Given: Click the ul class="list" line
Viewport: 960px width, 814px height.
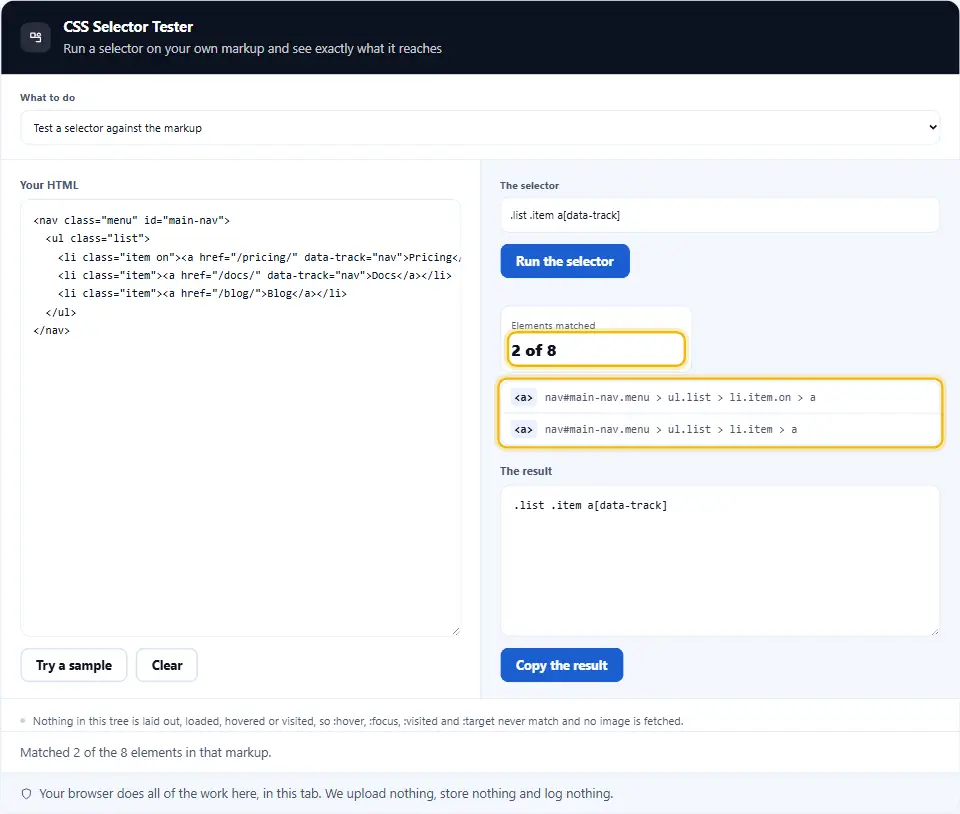Looking at the screenshot, I should coord(97,239).
